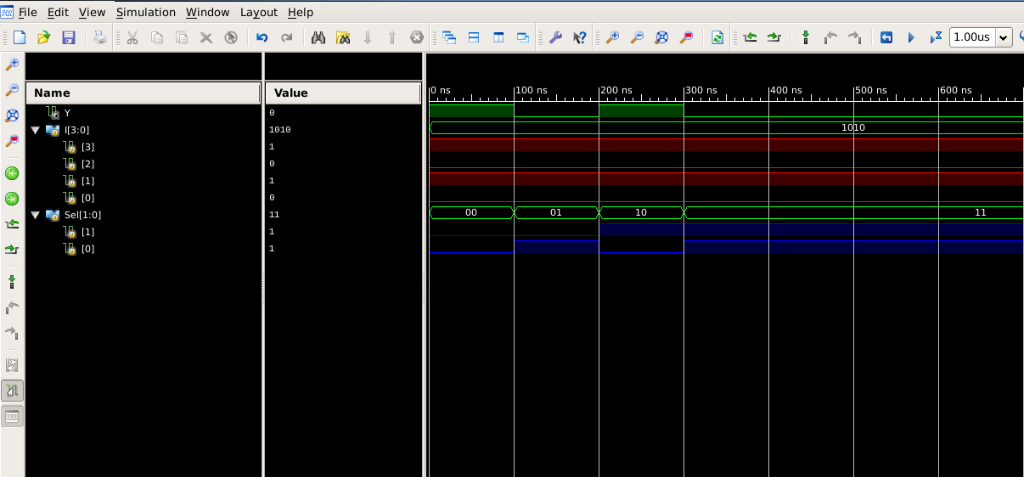Open the simulation run time dropdown

[x=1004, y=38]
